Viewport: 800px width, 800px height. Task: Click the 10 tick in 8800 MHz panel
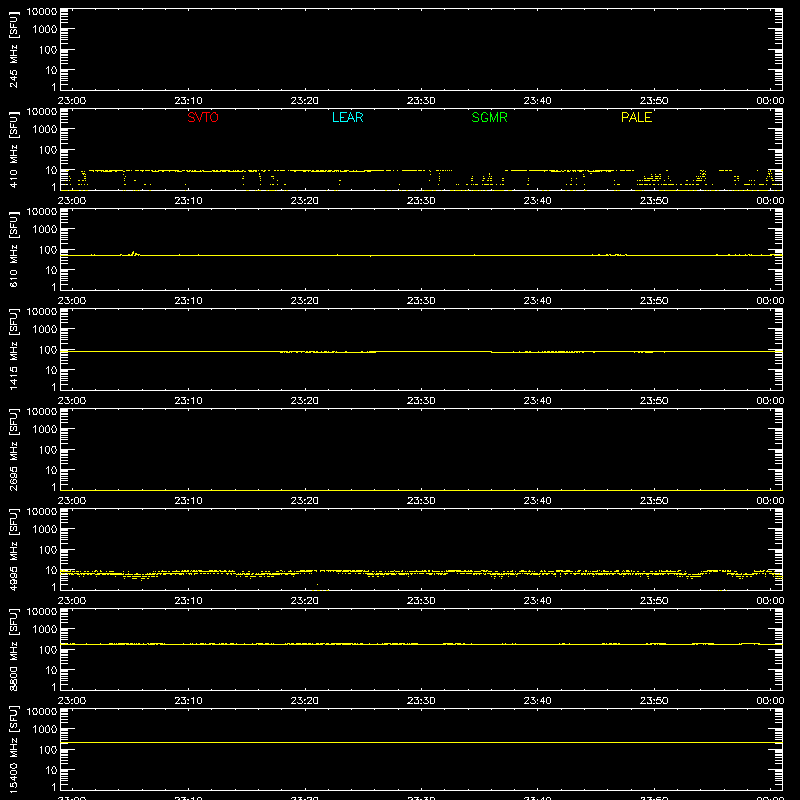tap(51, 670)
